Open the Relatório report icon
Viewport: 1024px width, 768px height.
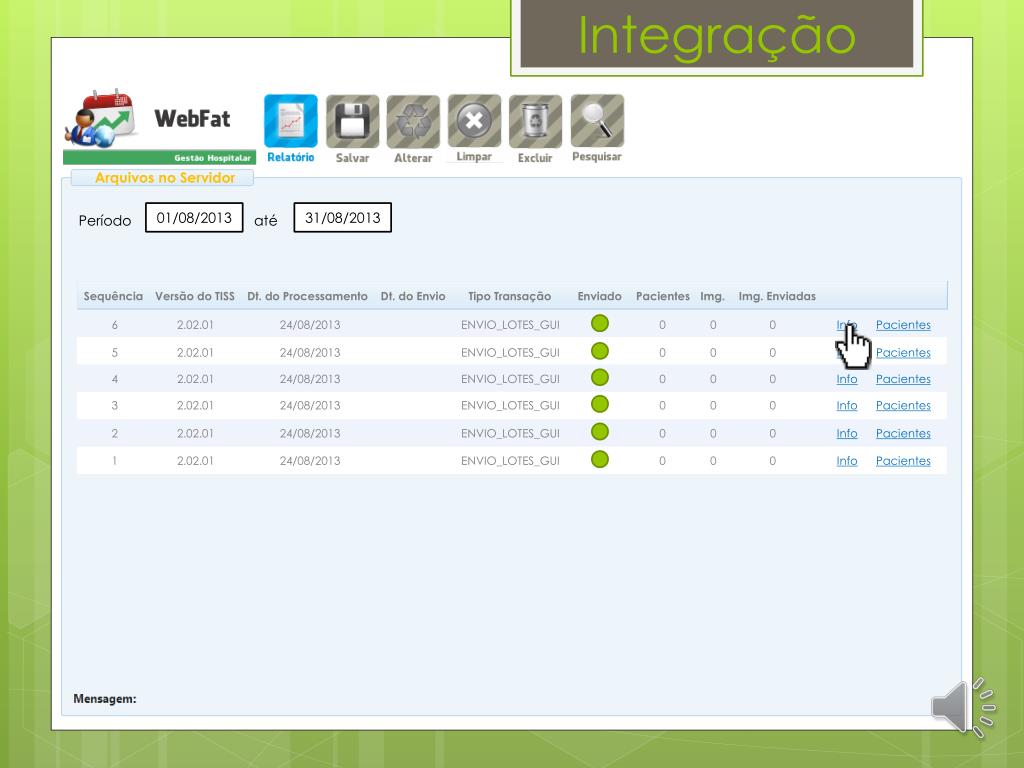click(291, 121)
